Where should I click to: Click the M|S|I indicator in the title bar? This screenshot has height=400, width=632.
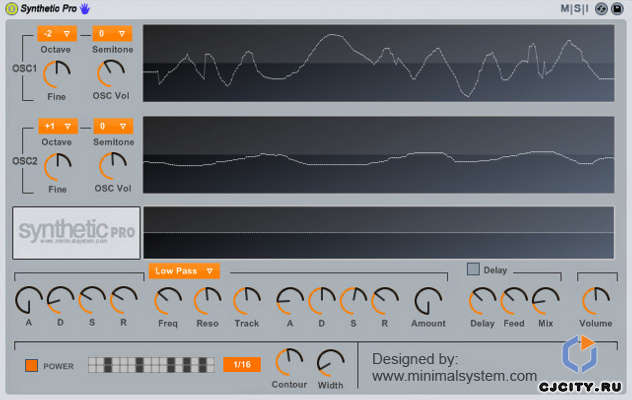(x=574, y=8)
